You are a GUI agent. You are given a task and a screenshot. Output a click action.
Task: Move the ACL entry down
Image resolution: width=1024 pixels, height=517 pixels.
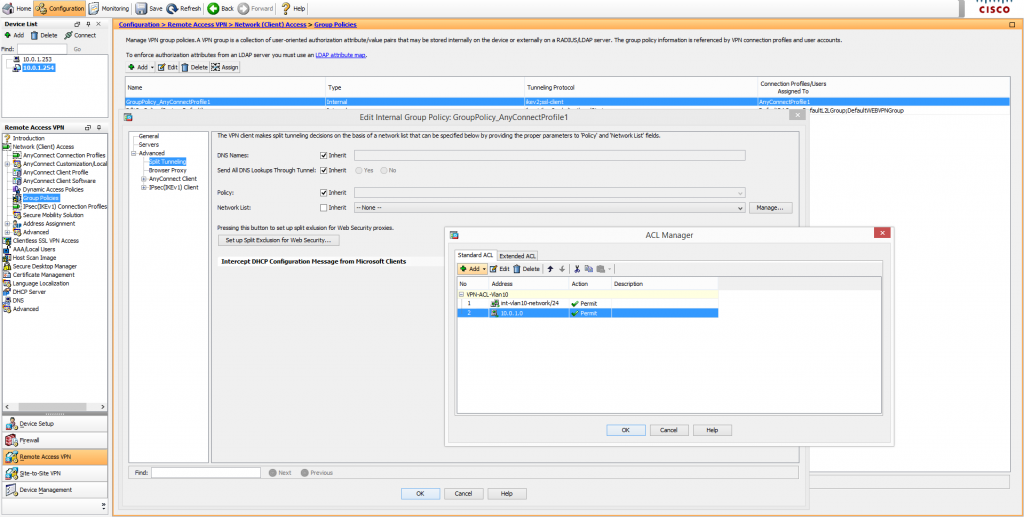[562, 269]
